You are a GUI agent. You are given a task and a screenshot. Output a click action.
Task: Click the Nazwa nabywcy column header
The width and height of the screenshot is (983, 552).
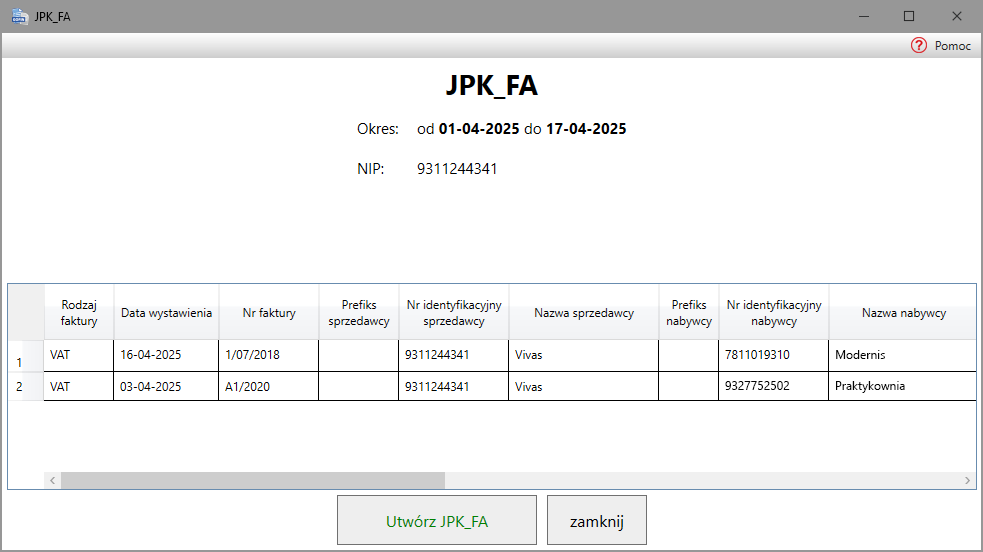coord(903,313)
